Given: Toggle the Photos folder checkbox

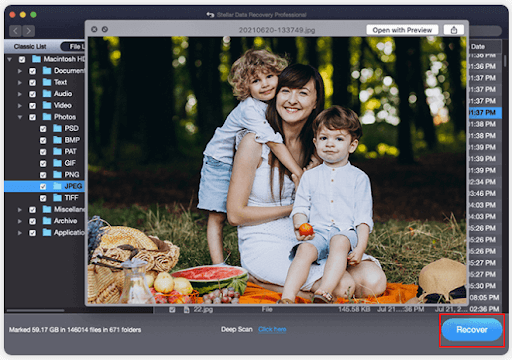Looking at the screenshot, I should coord(32,117).
